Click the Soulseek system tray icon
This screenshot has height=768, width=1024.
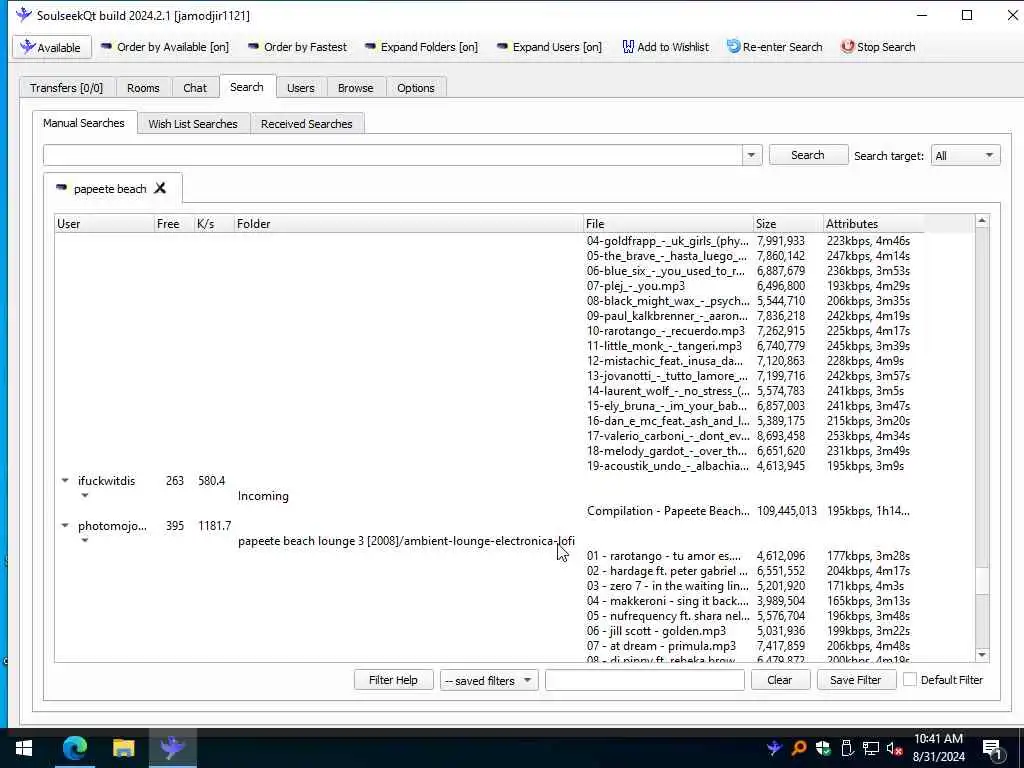coord(774,748)
